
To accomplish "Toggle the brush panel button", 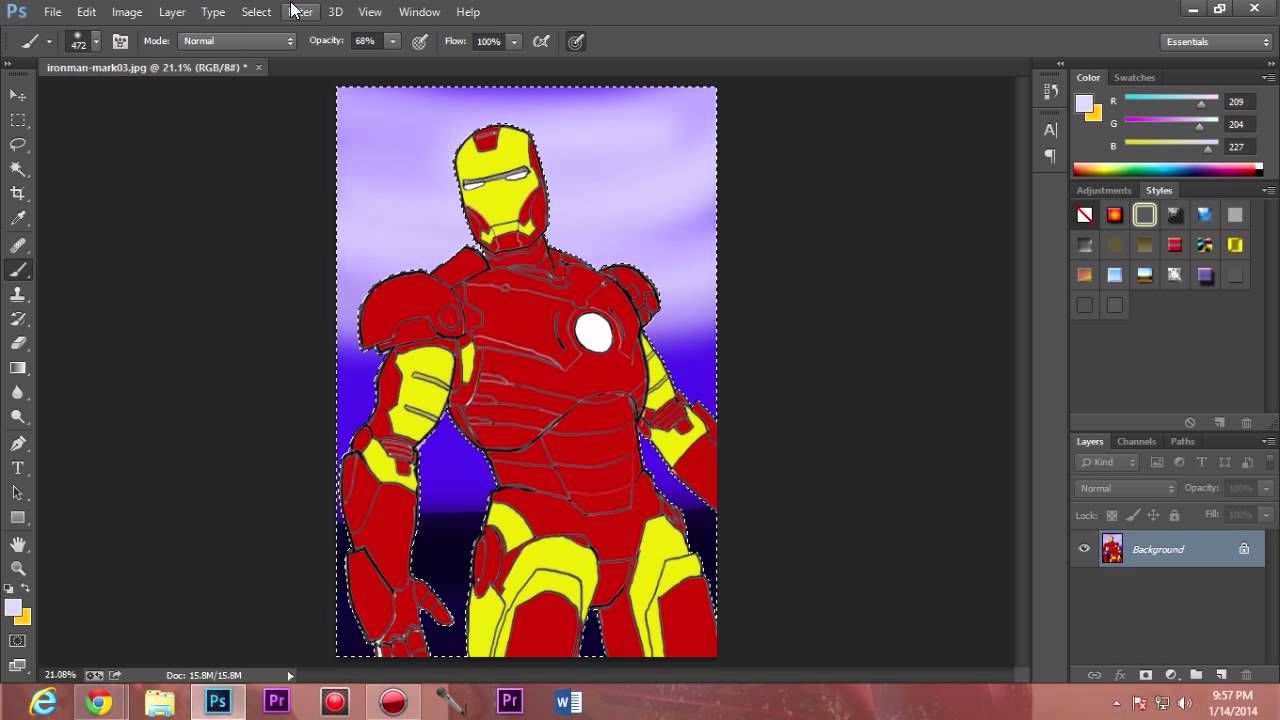I will coord(120,42).
